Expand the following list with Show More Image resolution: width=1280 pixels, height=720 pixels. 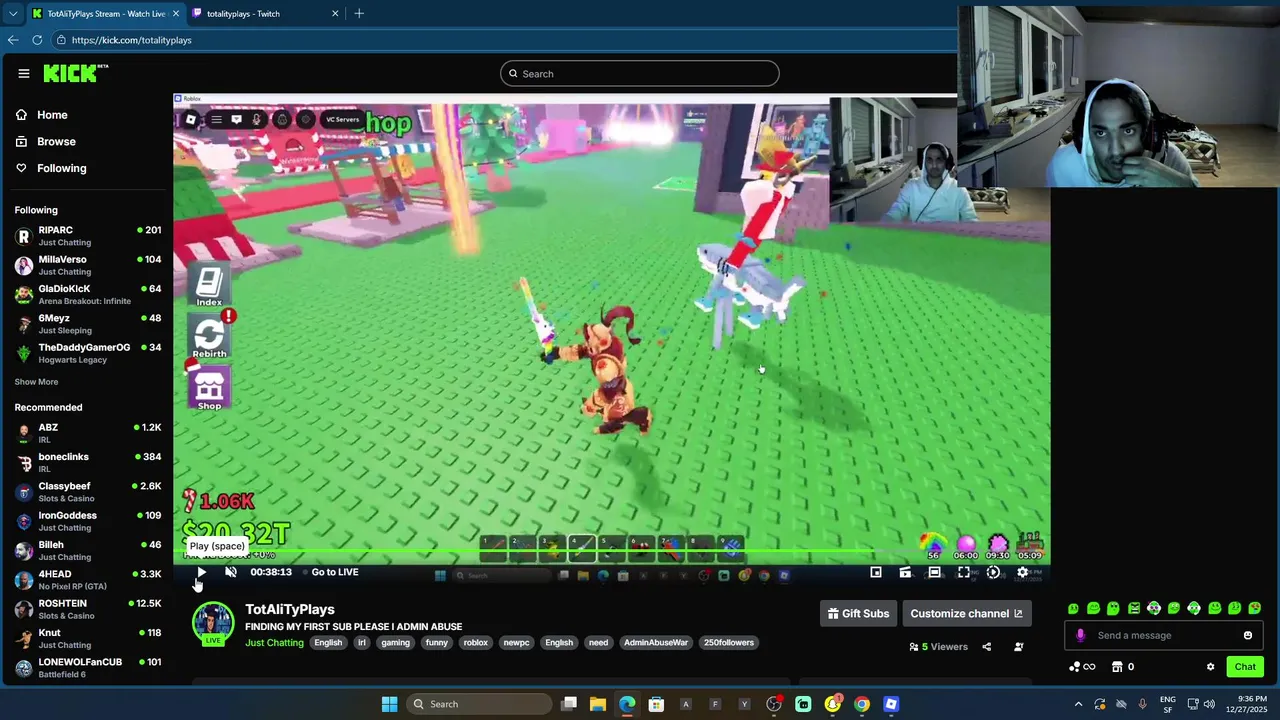point(36,382)
